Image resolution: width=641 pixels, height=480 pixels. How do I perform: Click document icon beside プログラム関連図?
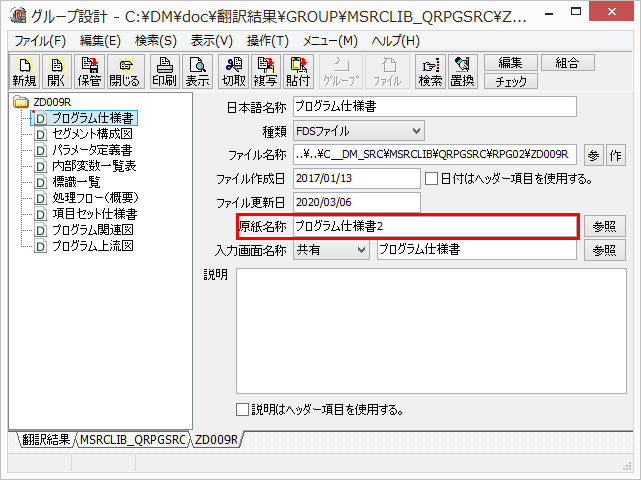click(40, 230)
